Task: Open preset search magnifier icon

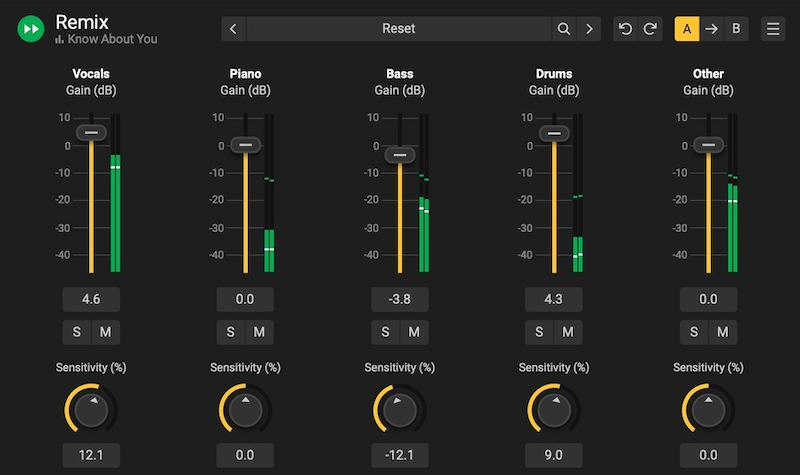Action: pos(564,29)
